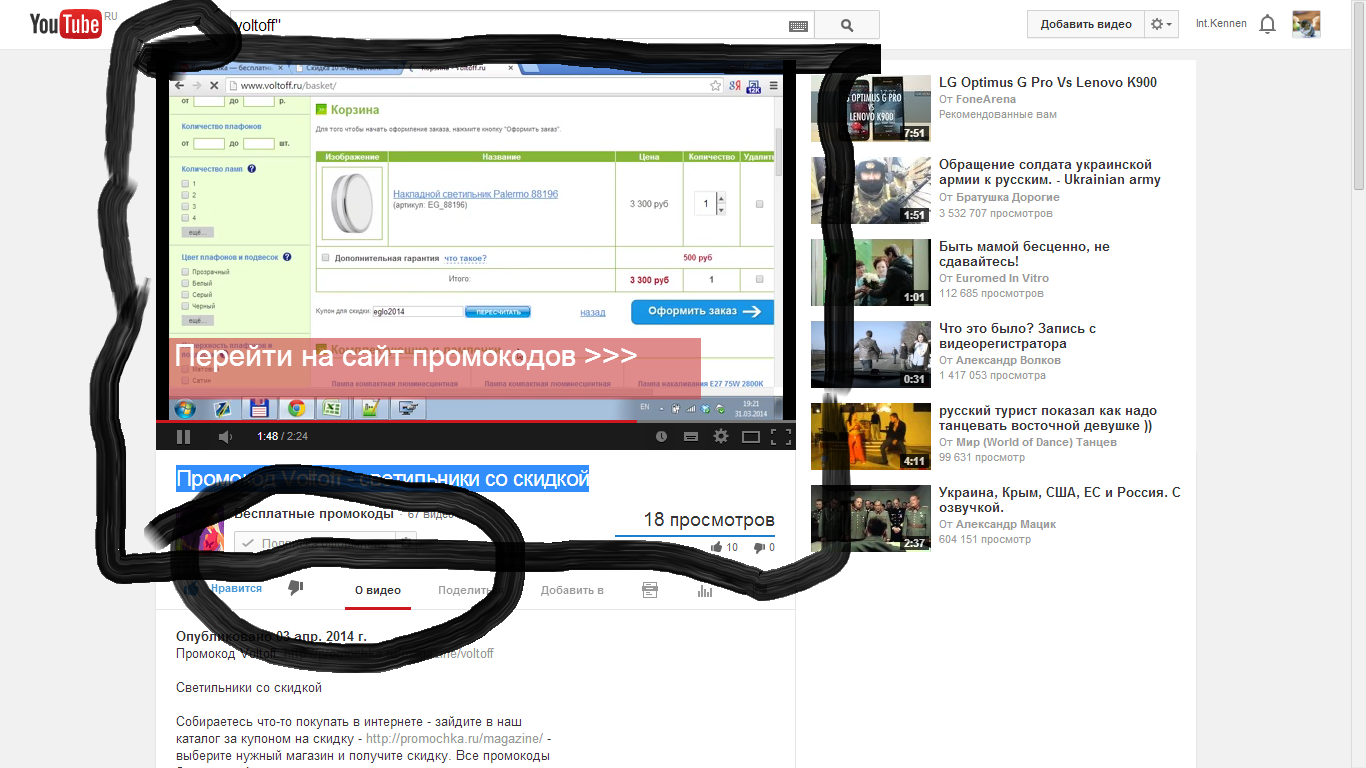Open the Обращение солдата украинской армии title
Viewport: 1366px width, 768px height.
[1050, 172]
